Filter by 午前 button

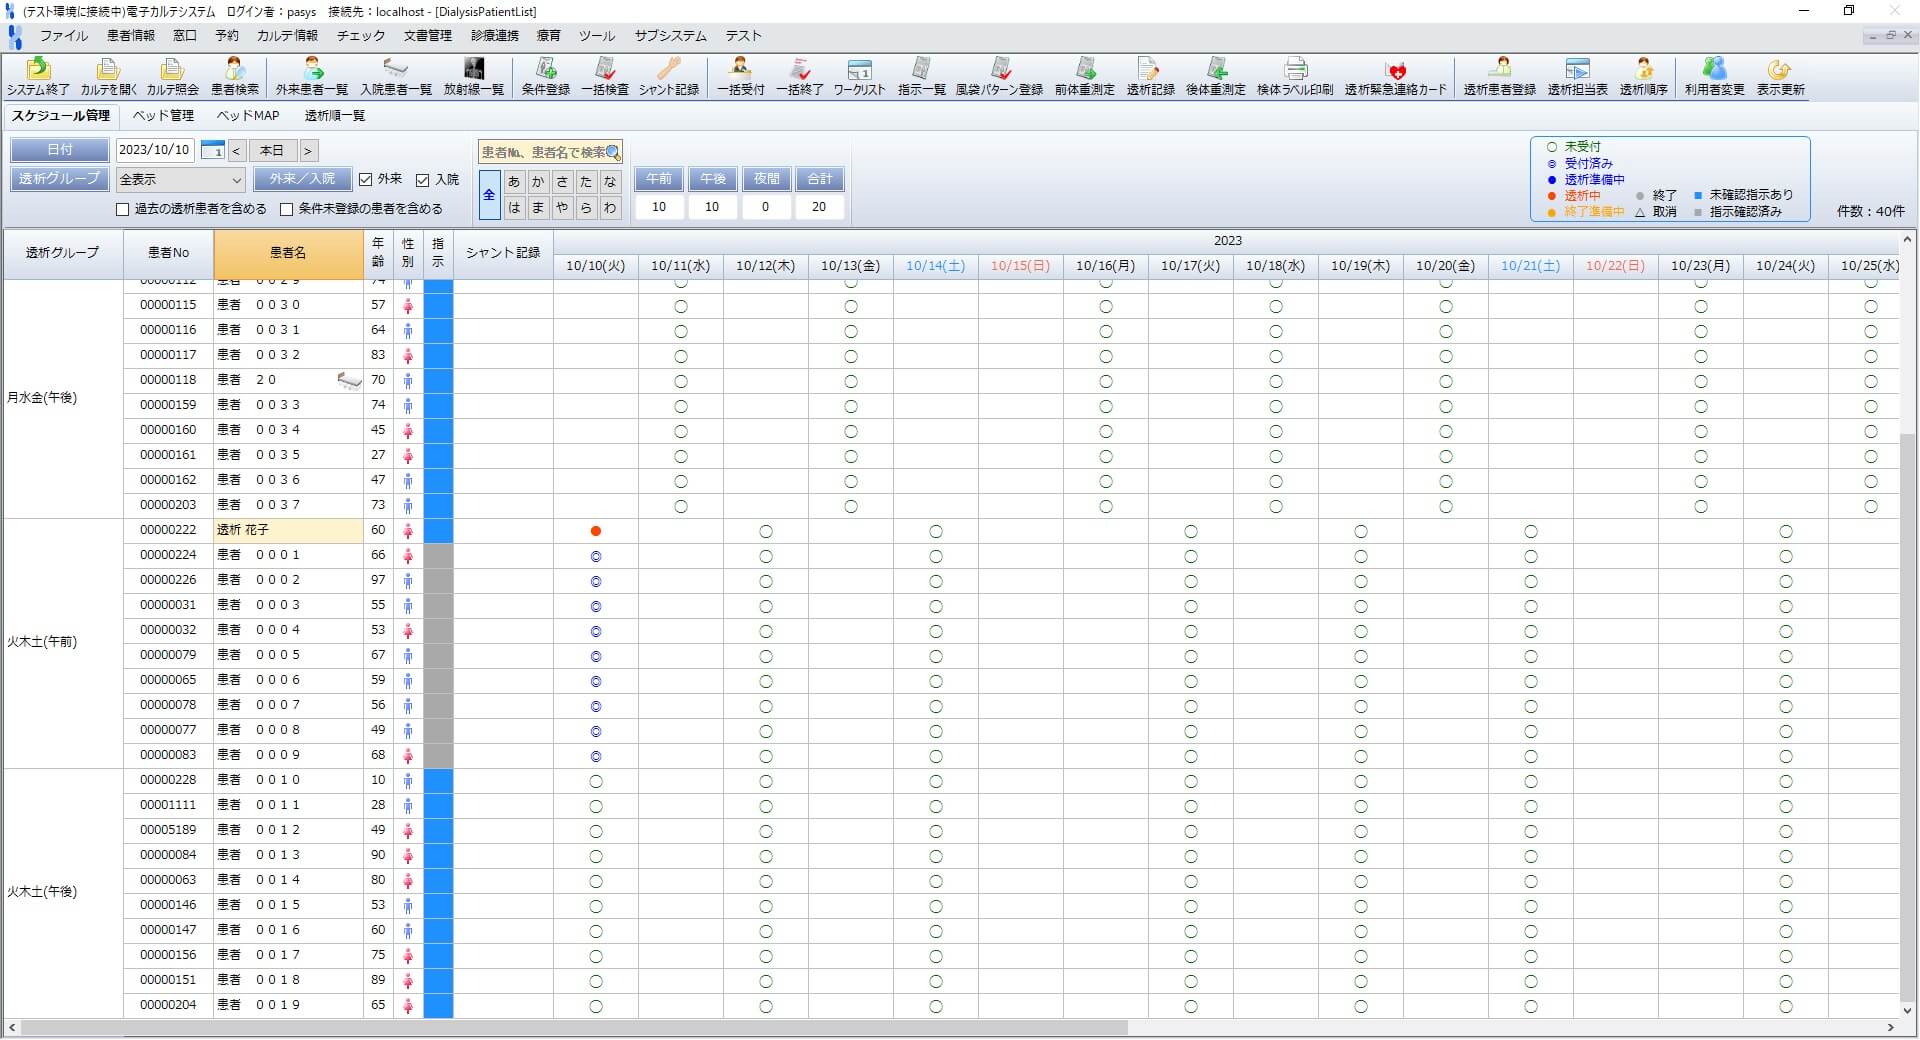point(658,179)
